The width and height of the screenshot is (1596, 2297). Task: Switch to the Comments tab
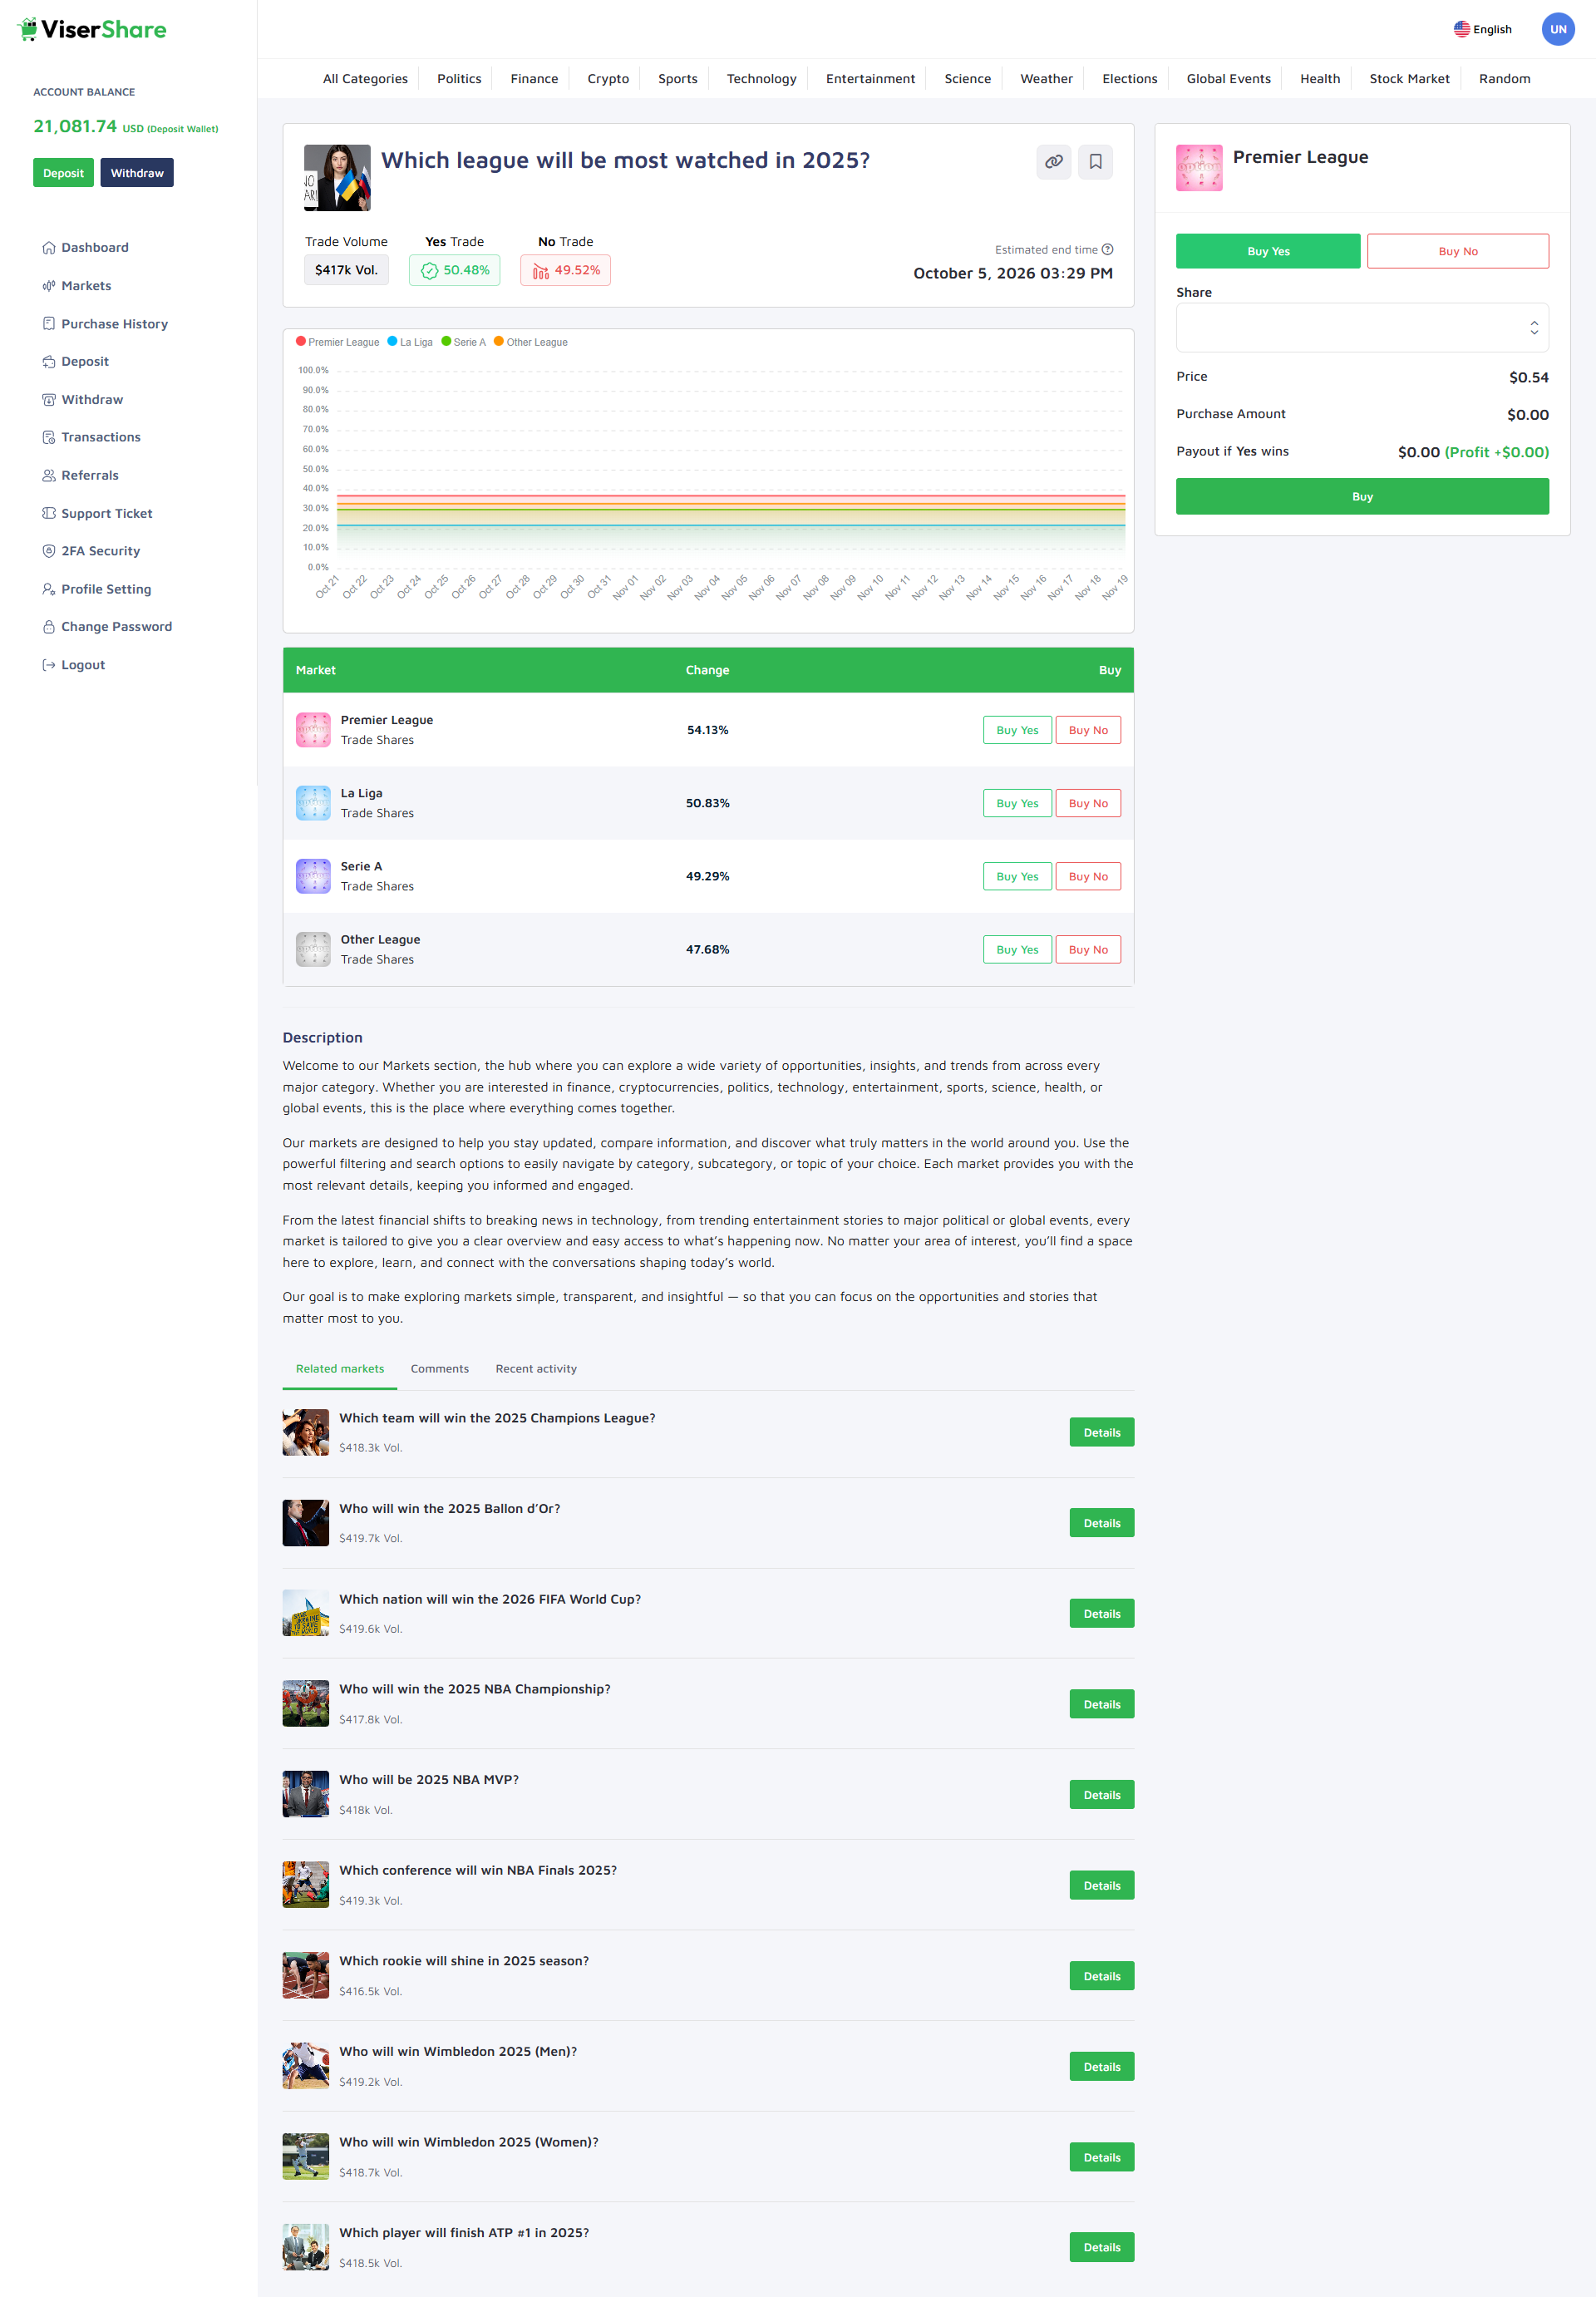click(439, 1368)
